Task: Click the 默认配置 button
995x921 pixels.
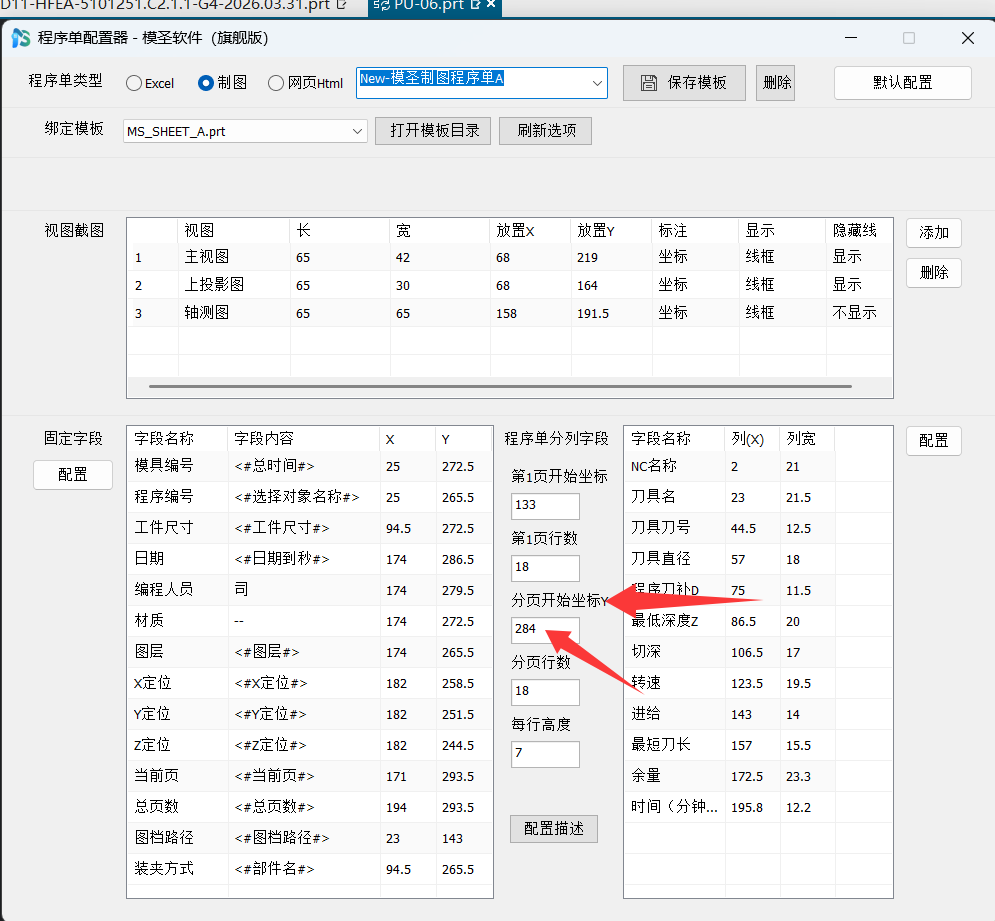Action: (x=902, y=83)
